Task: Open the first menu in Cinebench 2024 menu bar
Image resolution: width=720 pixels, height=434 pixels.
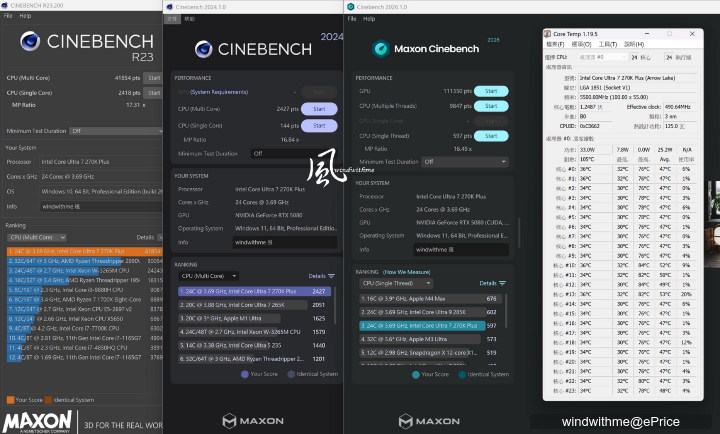Action: coord(172,19)
